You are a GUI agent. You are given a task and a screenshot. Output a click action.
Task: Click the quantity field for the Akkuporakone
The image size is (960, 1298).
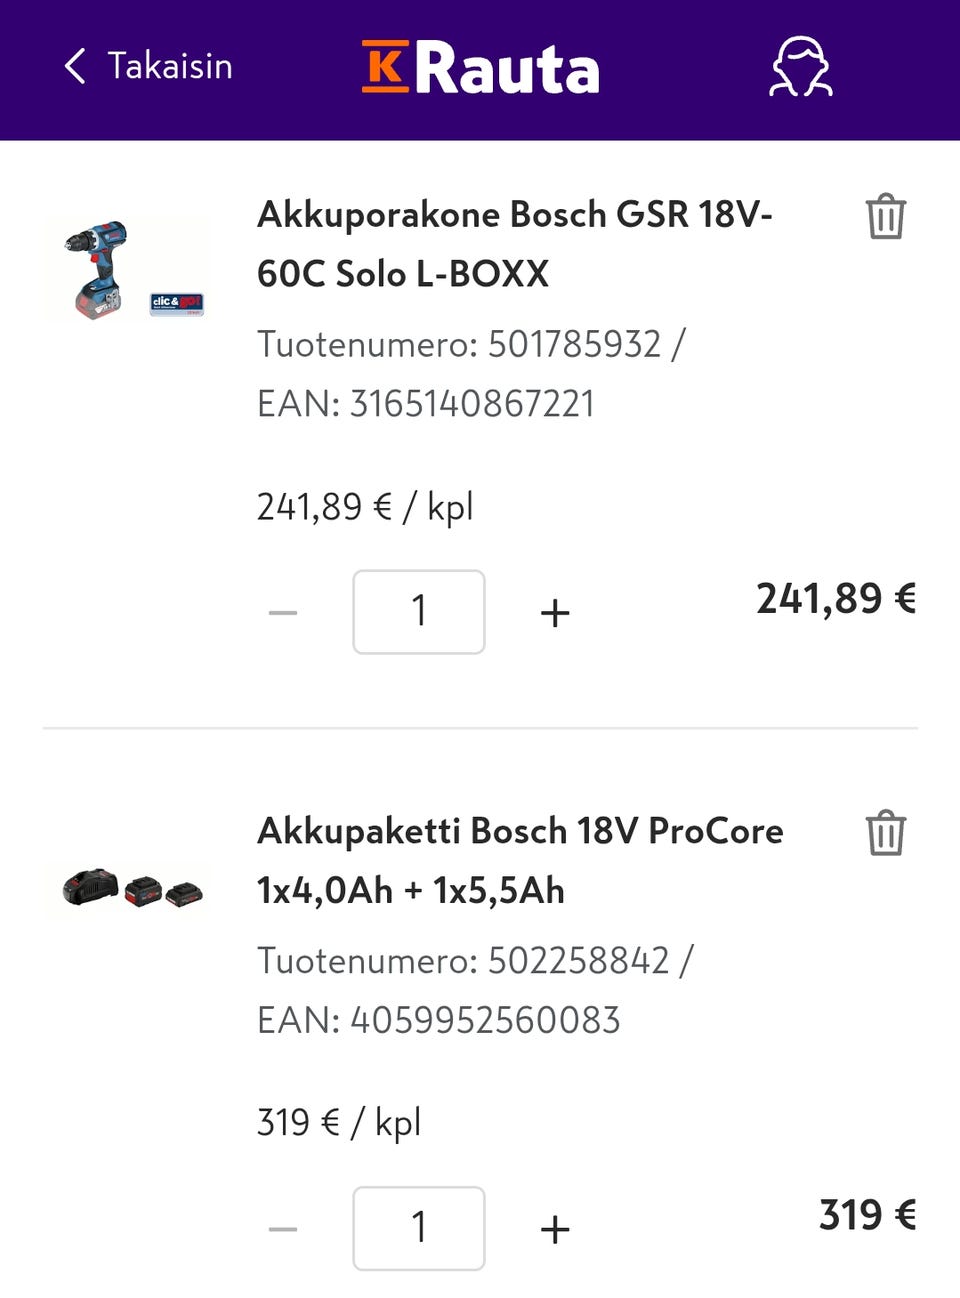[x=419, y=612]
